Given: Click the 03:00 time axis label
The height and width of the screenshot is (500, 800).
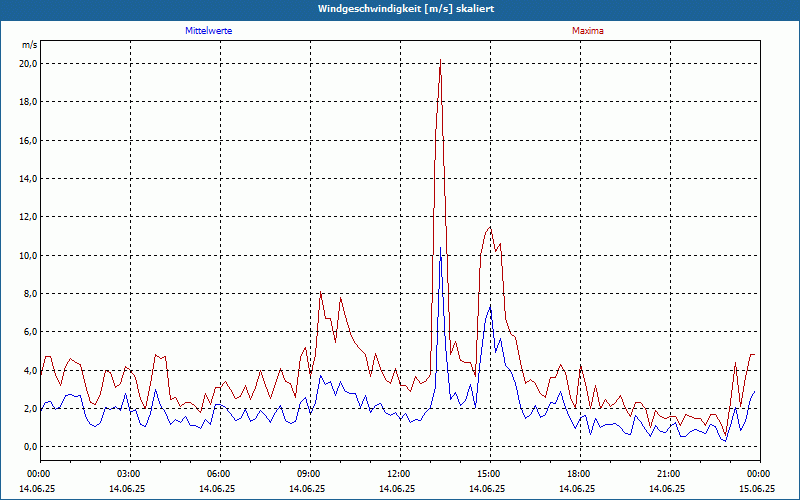Looking at the screenshot, I should pos(127,474).
